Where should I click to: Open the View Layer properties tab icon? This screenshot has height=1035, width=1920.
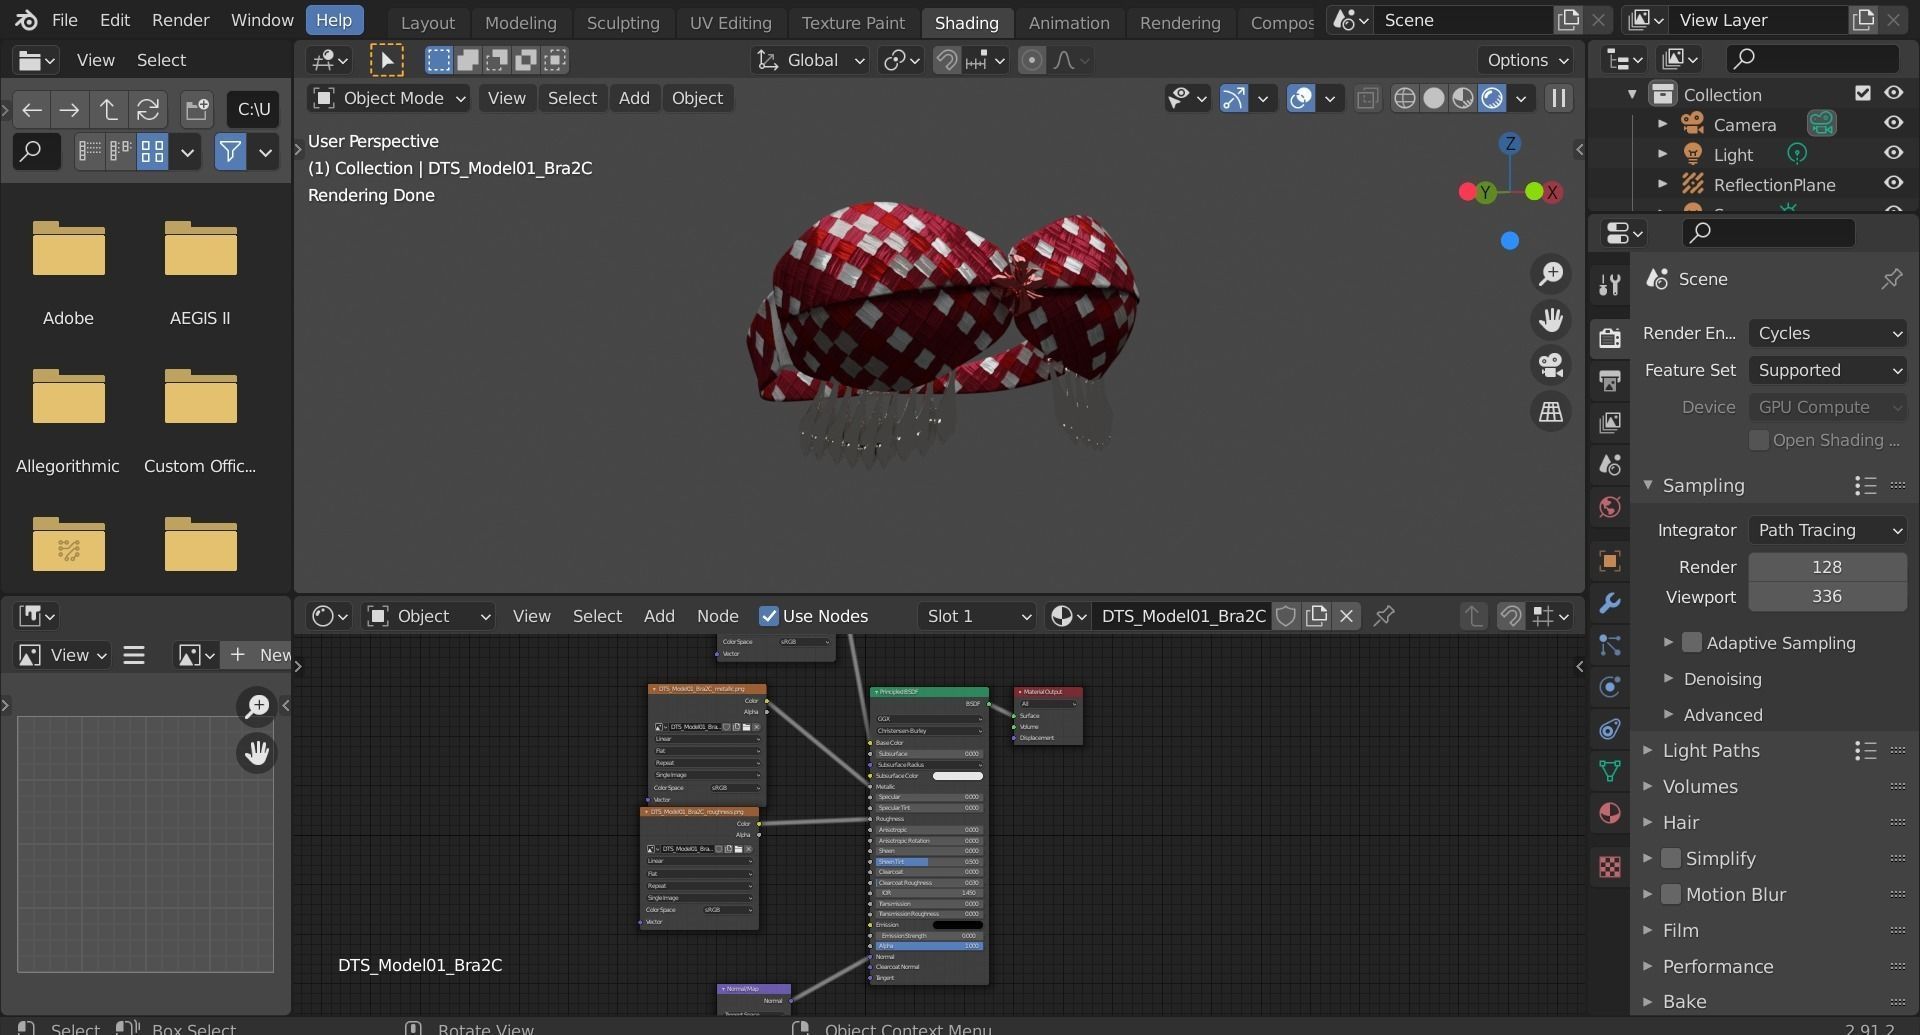pos(1609,422)
